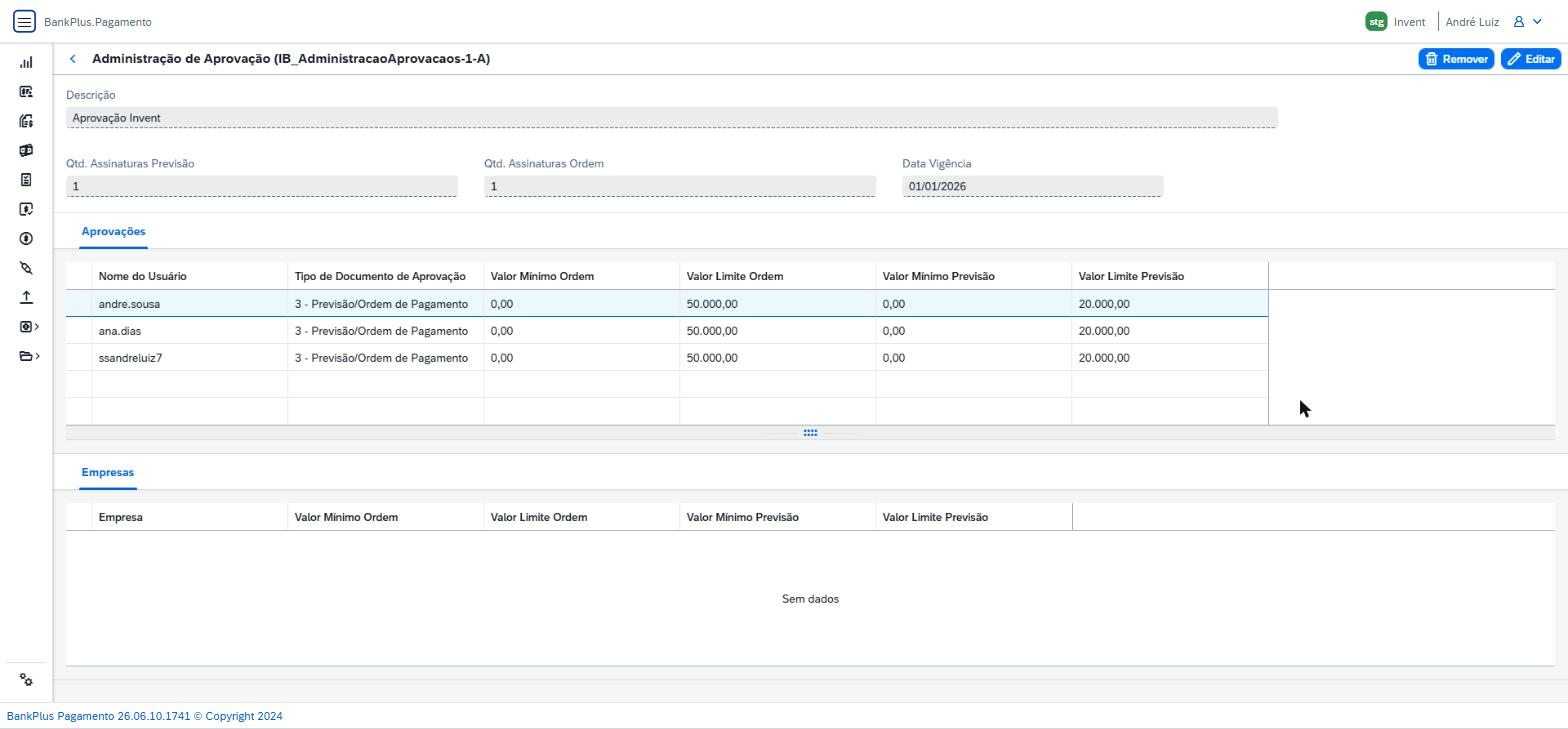Grab the table splitter handle below Aprovações
This screenshot has width=1568, height=729.
pyautogui.click(x=810, y=433)
